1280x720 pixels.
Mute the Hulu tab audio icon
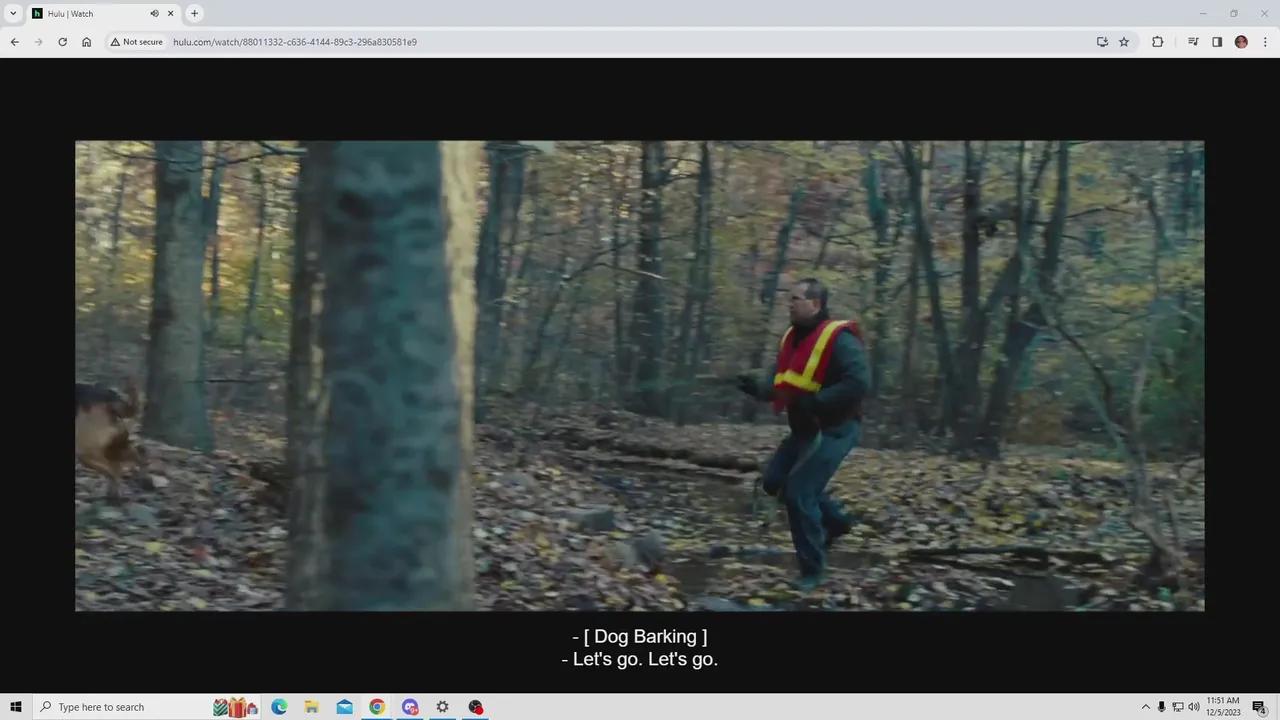click(x=154, y=13)
